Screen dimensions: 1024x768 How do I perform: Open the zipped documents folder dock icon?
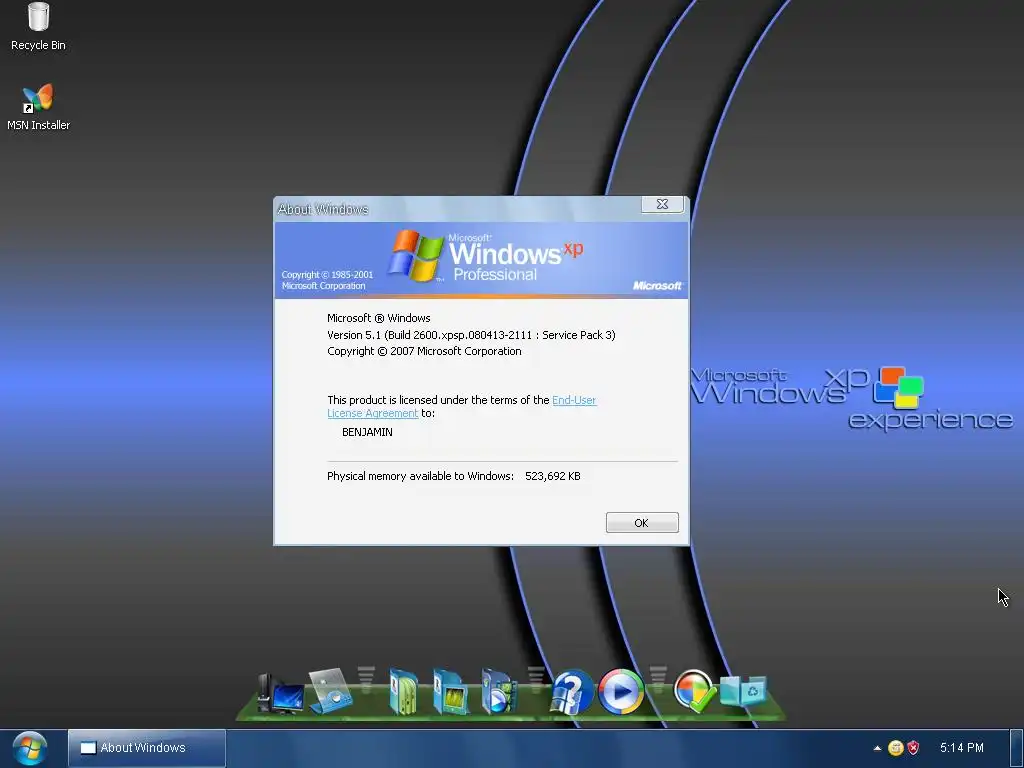404,692
